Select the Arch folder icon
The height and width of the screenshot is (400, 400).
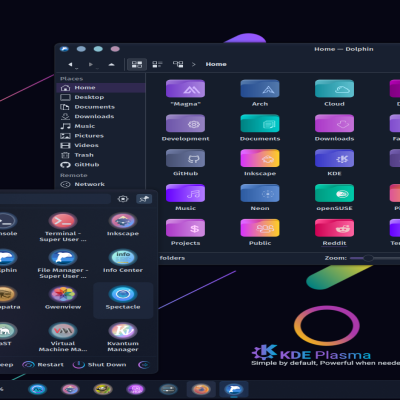[260, 88]
